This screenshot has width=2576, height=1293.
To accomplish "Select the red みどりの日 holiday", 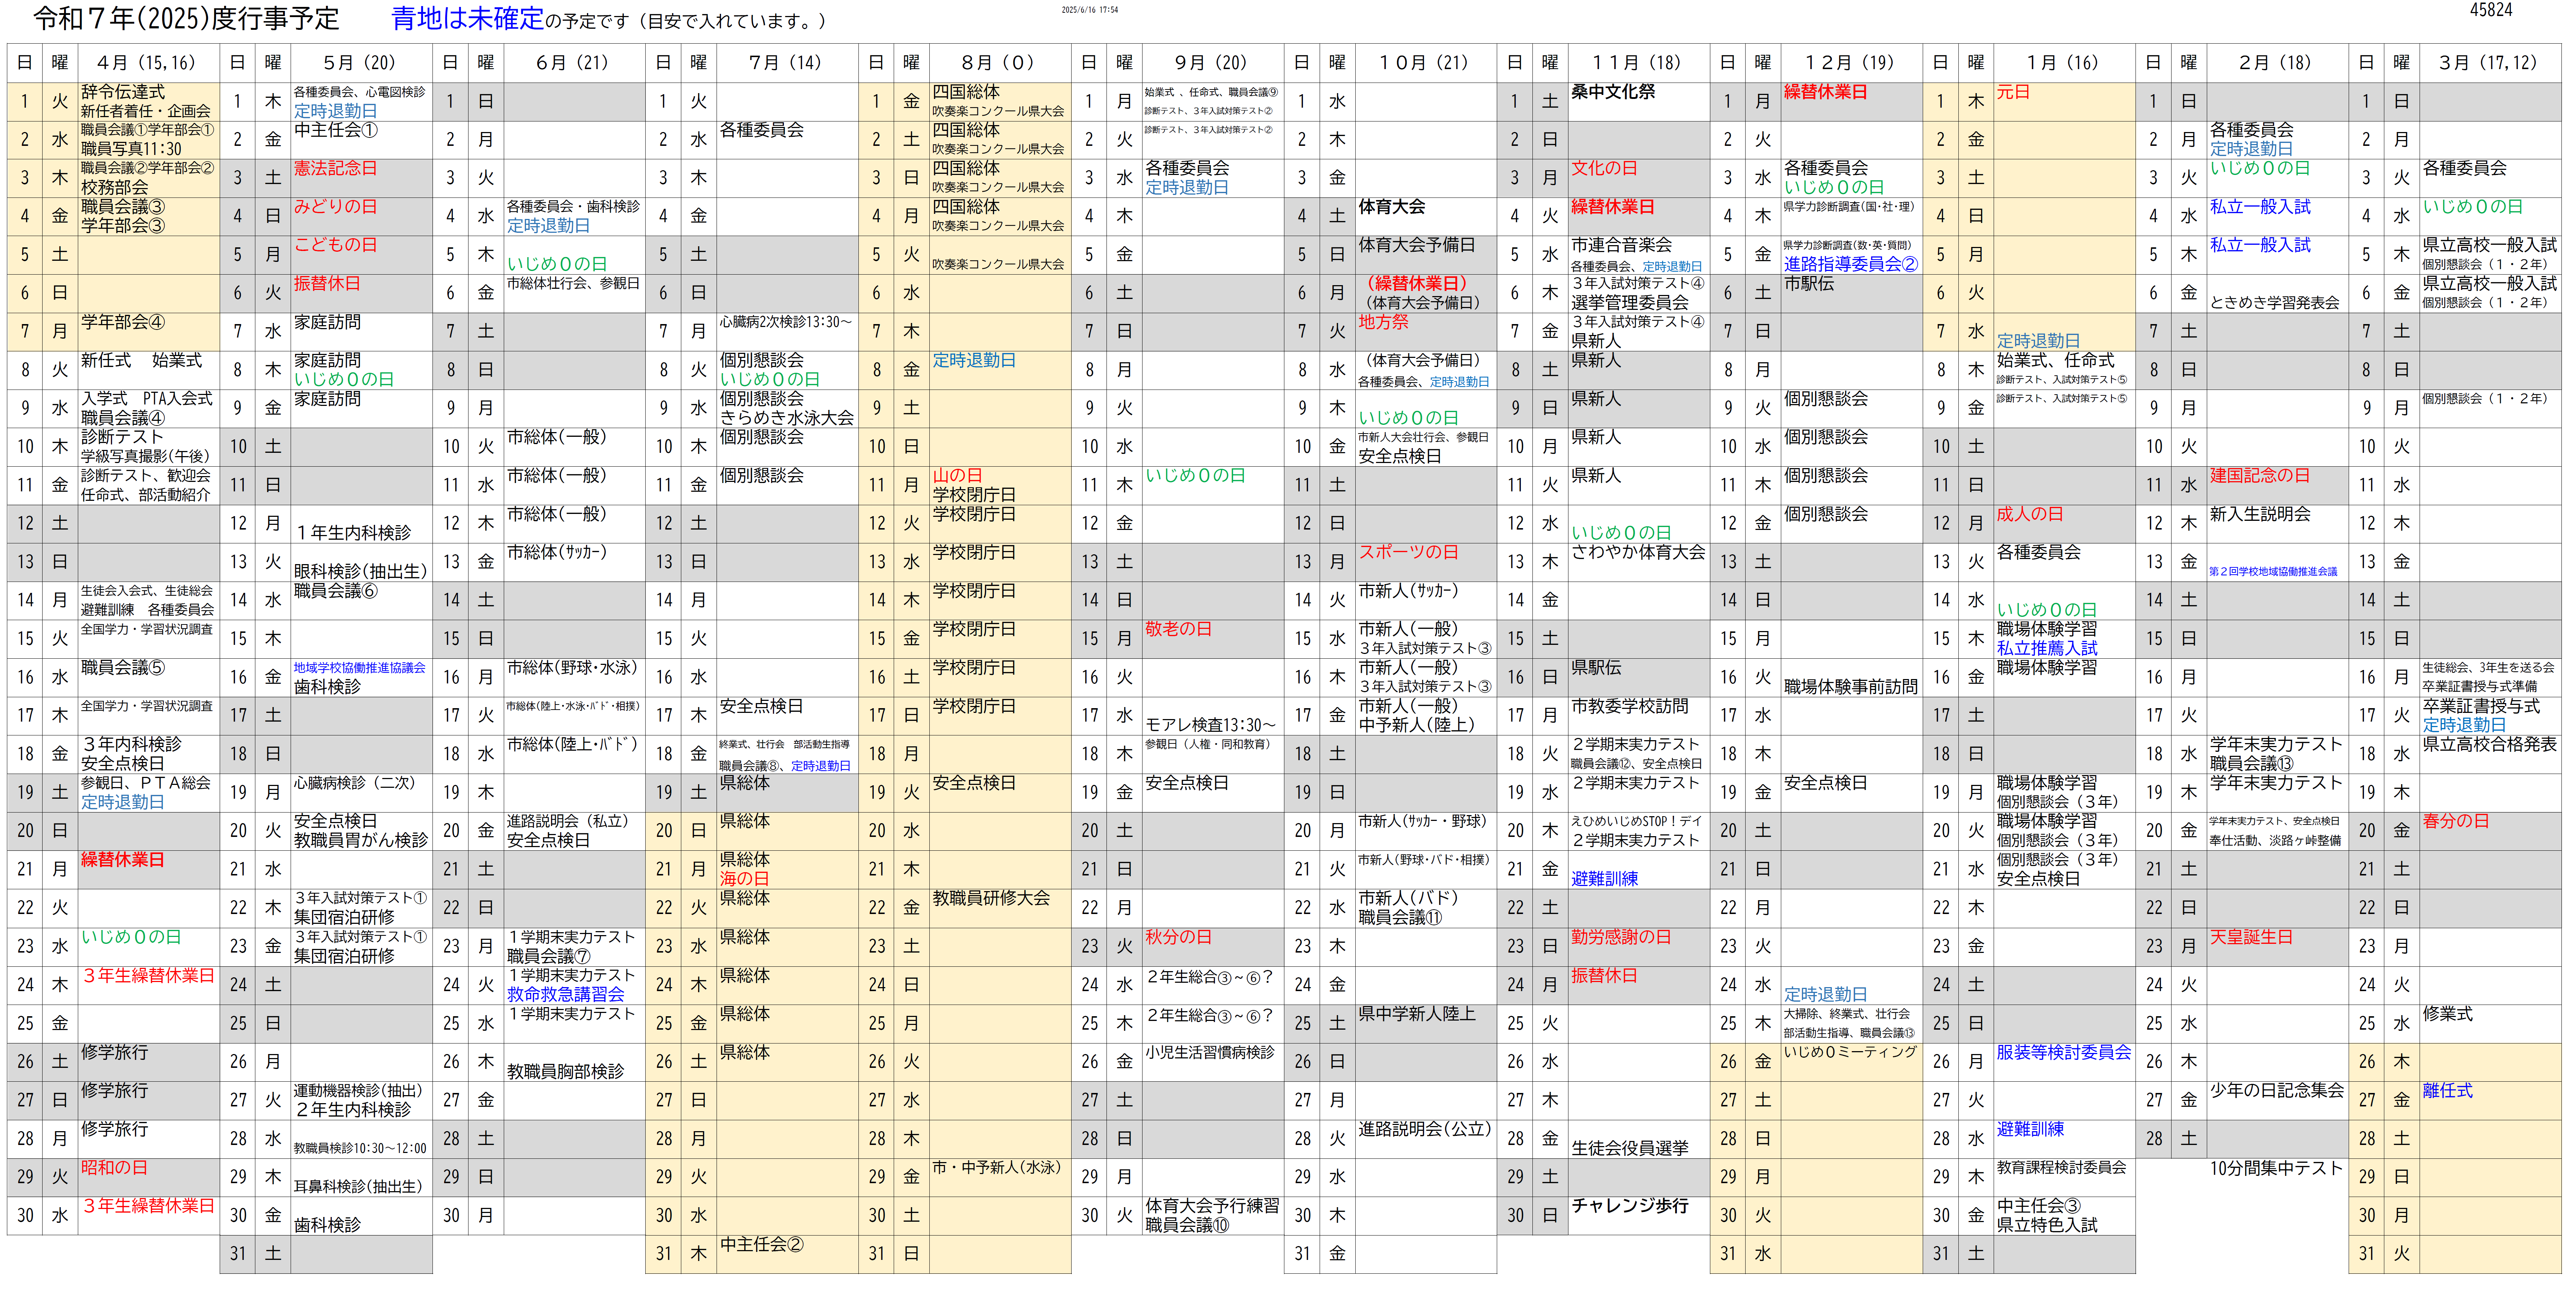I will pyautogui.click(x=336, y=207).
